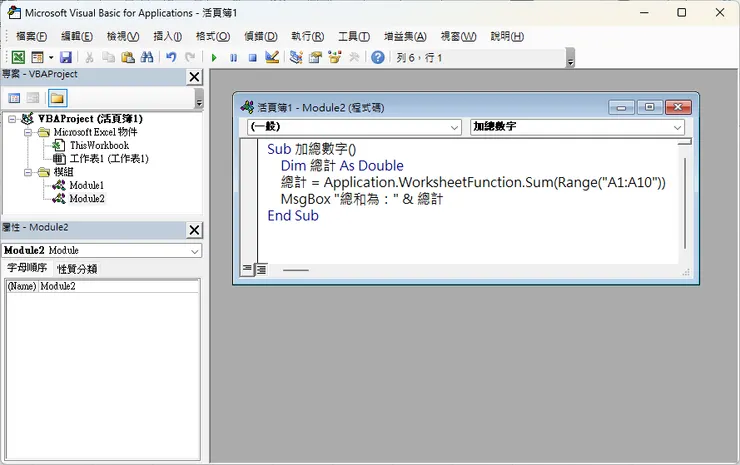
Task: Open Project Explorer toolbar icon
Action: pyautogui.click(x=296, y=58)
